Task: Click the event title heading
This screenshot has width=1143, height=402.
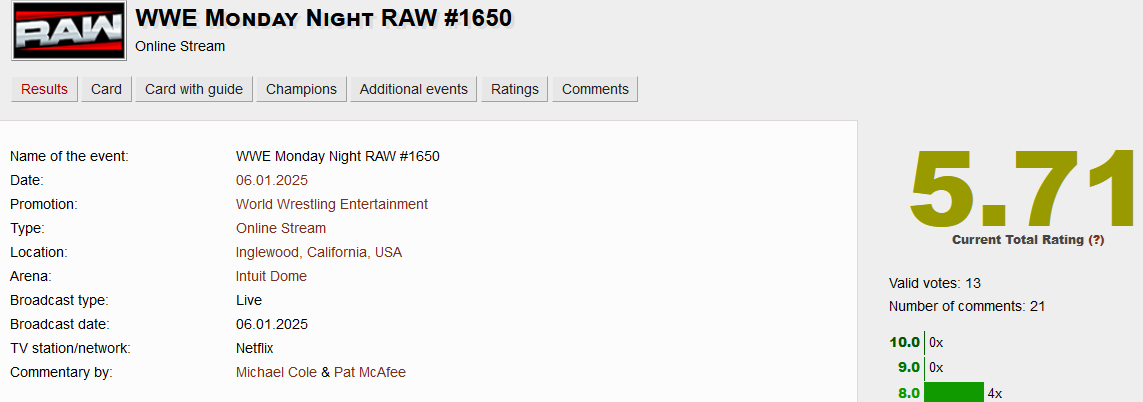Action: coord(324,18)
